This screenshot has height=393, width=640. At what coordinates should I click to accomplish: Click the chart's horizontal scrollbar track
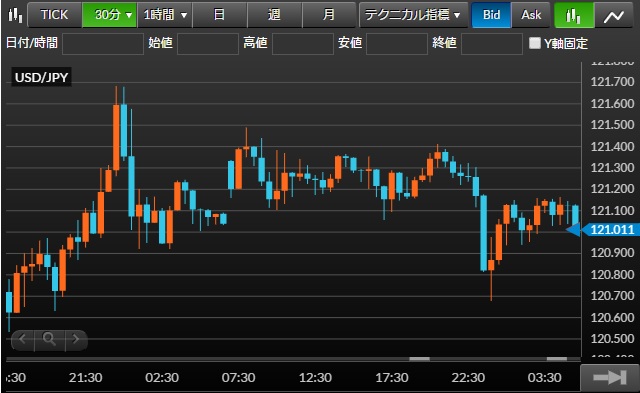coord(293,359)
